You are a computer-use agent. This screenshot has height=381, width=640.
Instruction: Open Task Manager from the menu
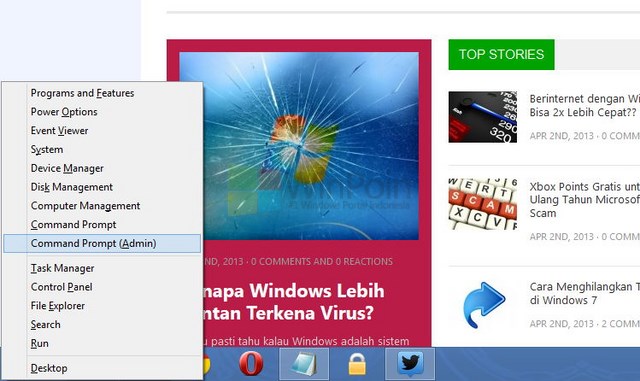tap(62, 268)
